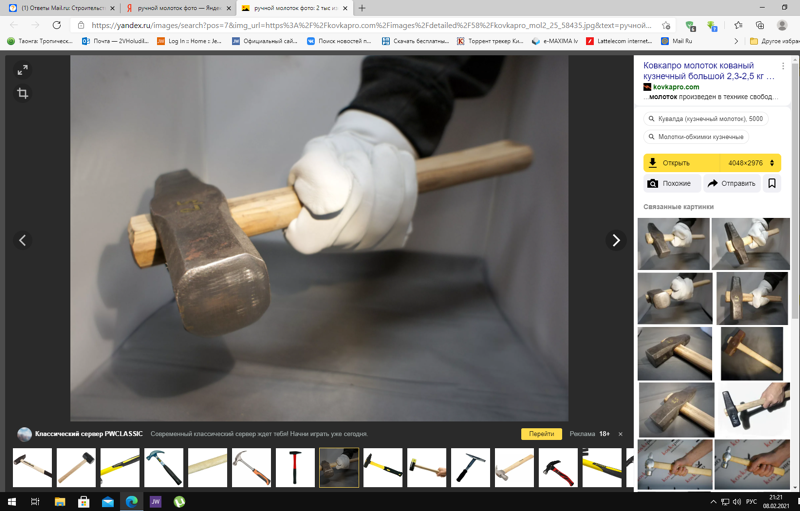Image resolution: width=800 pixels, height=511 pixels.
Task: Add page to favorites star icon
Action: [666, 25]
